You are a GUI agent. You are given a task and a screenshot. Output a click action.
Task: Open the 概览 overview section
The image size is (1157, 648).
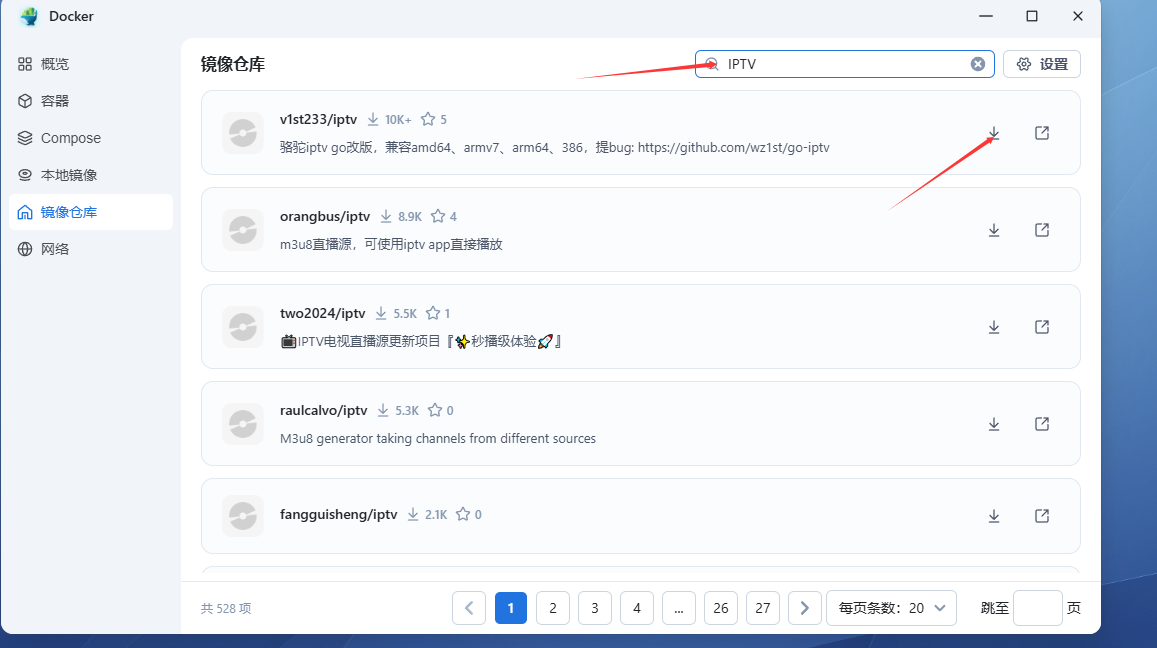(x=91, y=64)
